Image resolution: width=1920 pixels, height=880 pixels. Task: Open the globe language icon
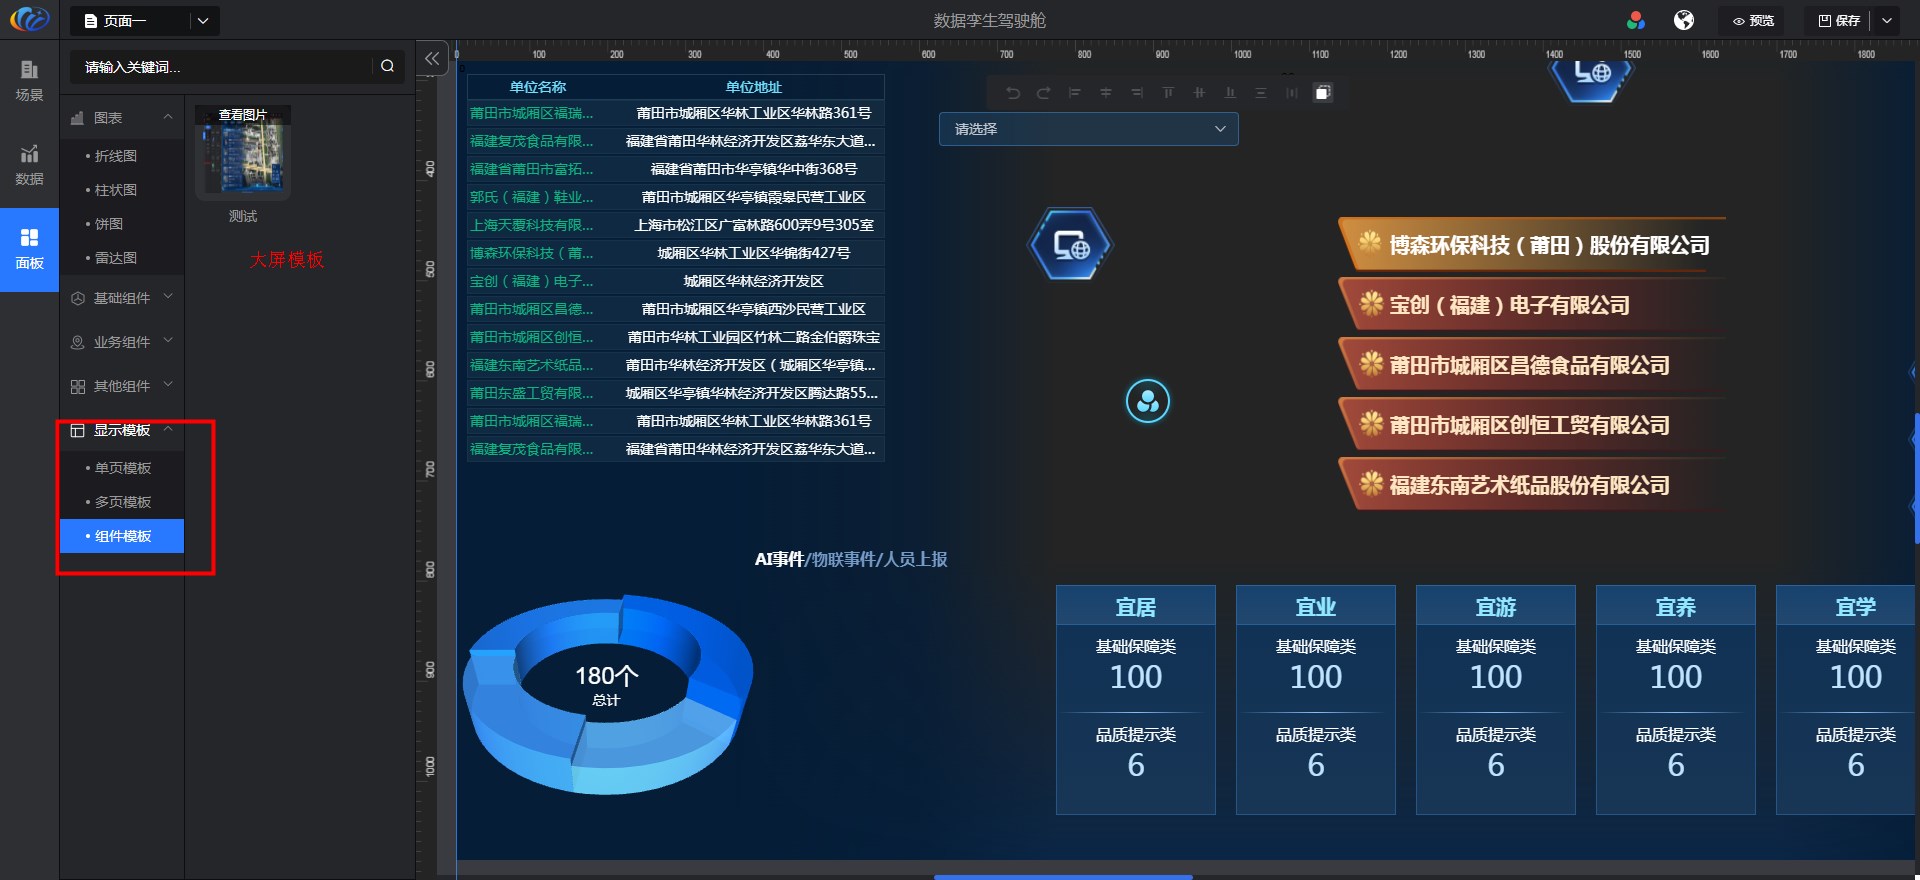1684,20
